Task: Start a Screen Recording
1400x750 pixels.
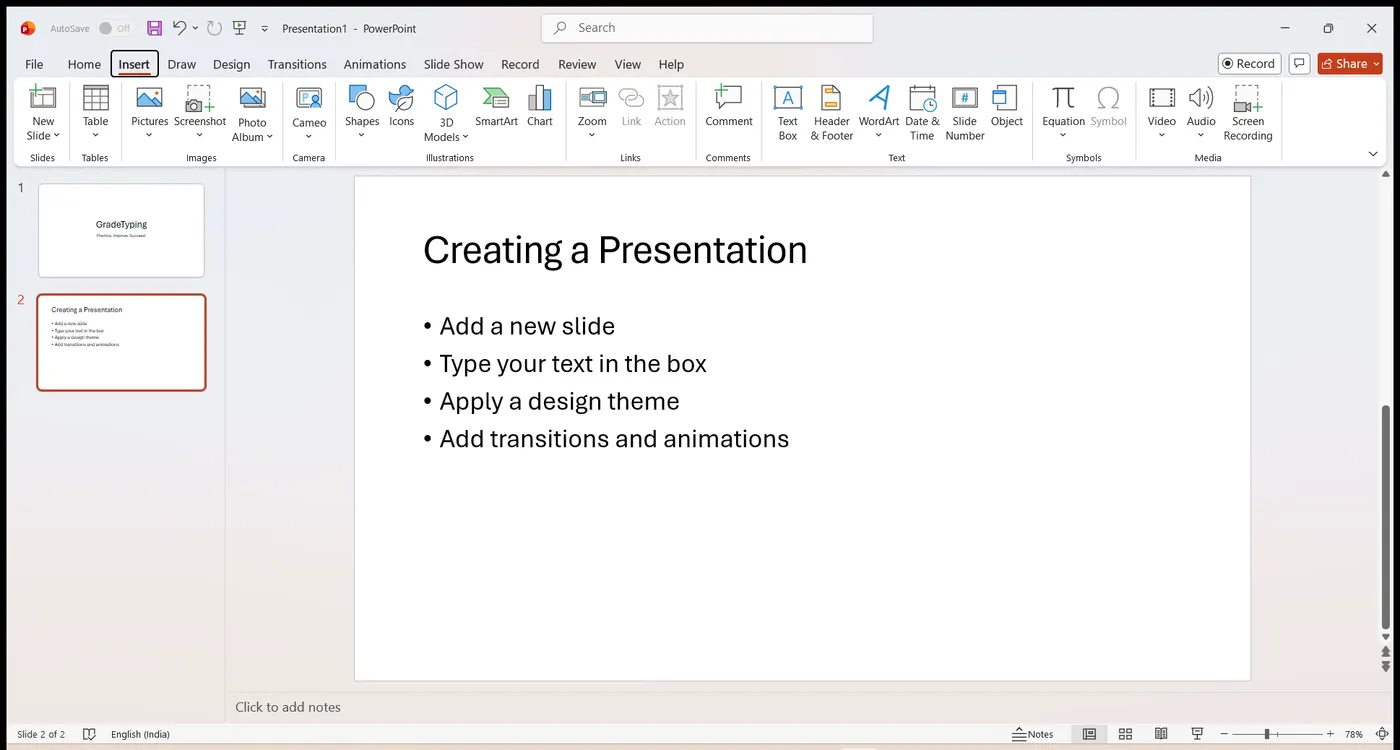Action: click(x=1248, y=112)
